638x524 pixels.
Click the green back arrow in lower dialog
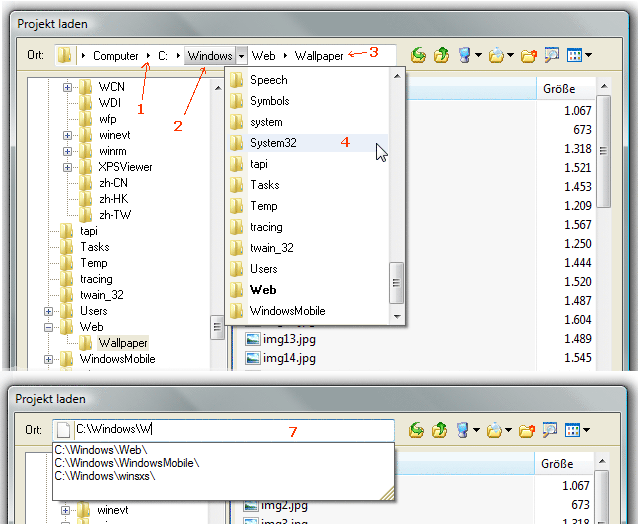tap(418, 430)
